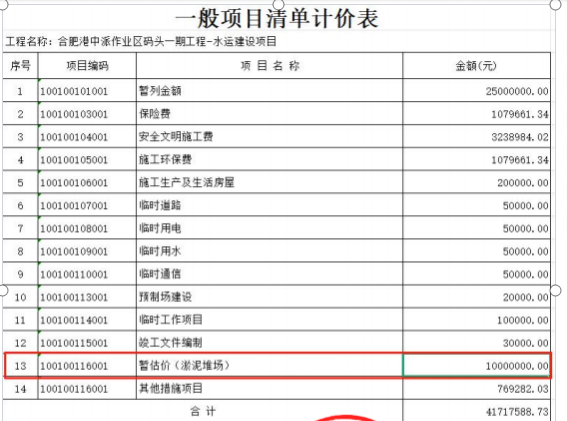This screenshot has height=421, width=567.
Task: Select the 保险费 row name cell
Action: coord(269,114)
